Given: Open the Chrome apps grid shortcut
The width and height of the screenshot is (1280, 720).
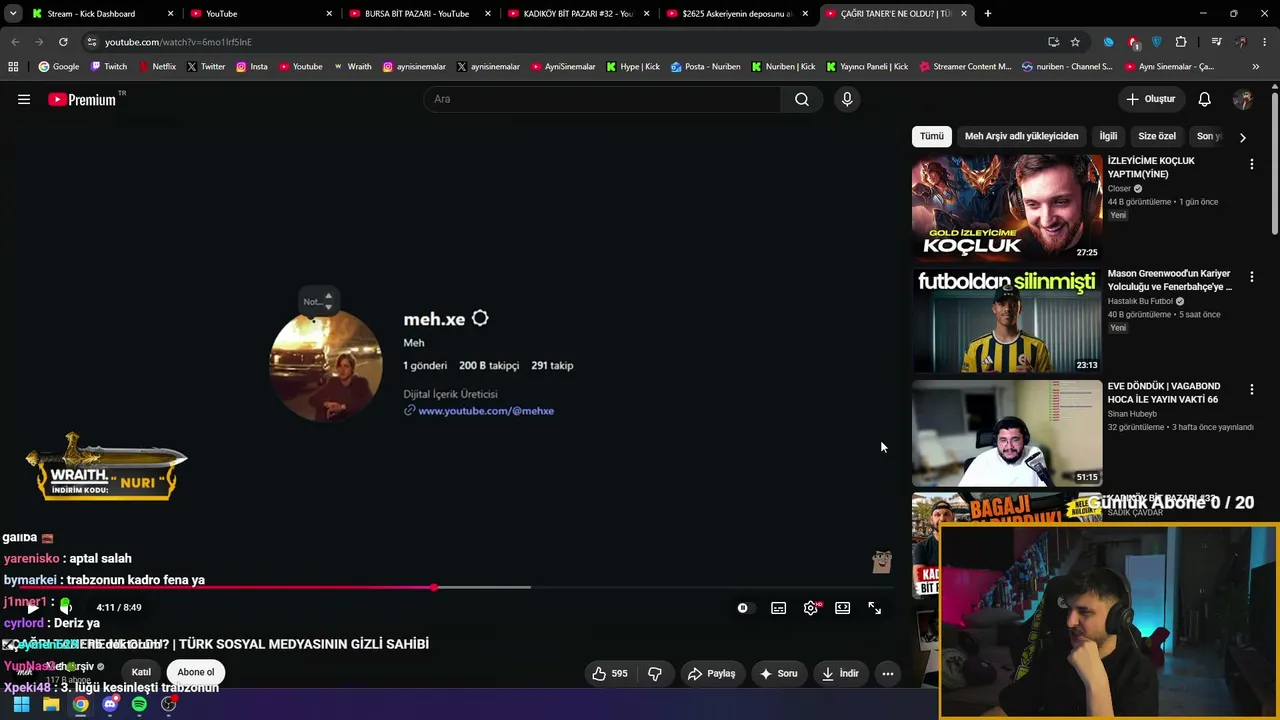Looking at the screenshot, I should pos(13,67).
